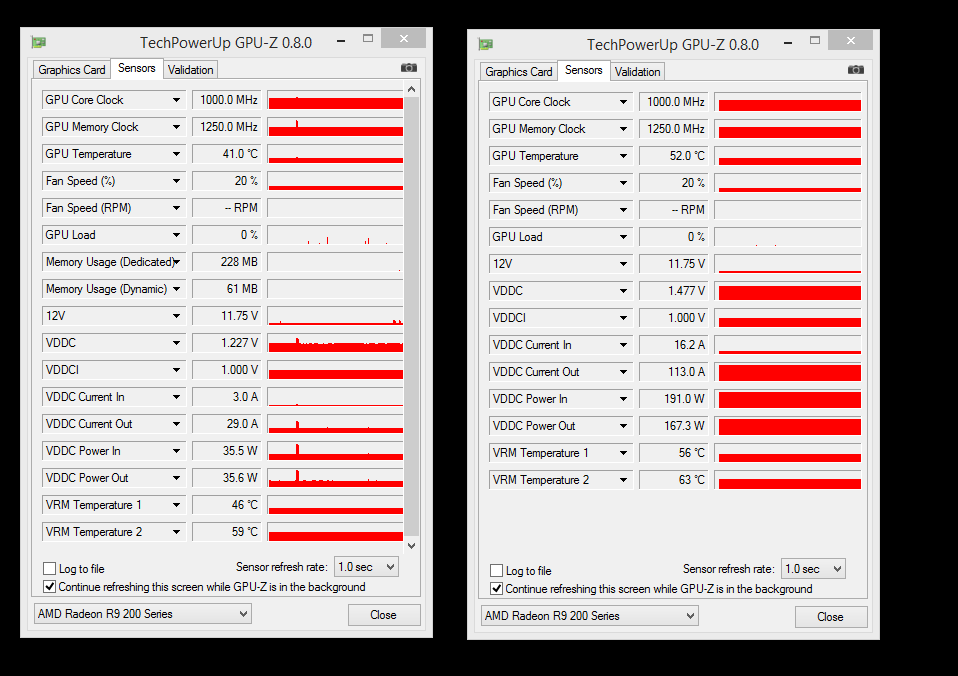Click 191.0 W VDDC Power In value
Screen dimensions: 958x676
tap(673, 399)
